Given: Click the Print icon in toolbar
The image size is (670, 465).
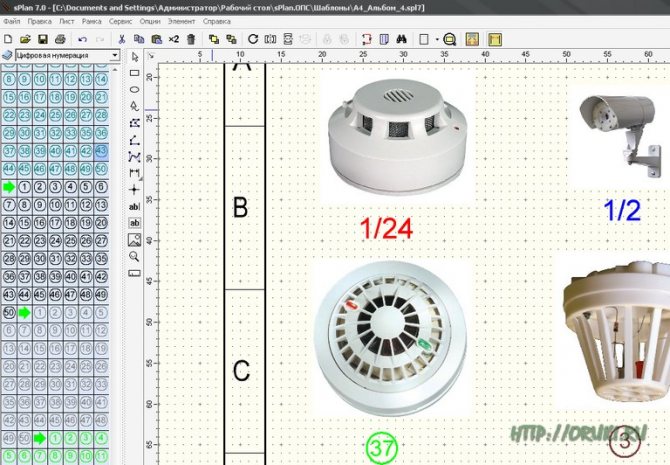Looking at the screenshot, I should (x=60, y=39).
